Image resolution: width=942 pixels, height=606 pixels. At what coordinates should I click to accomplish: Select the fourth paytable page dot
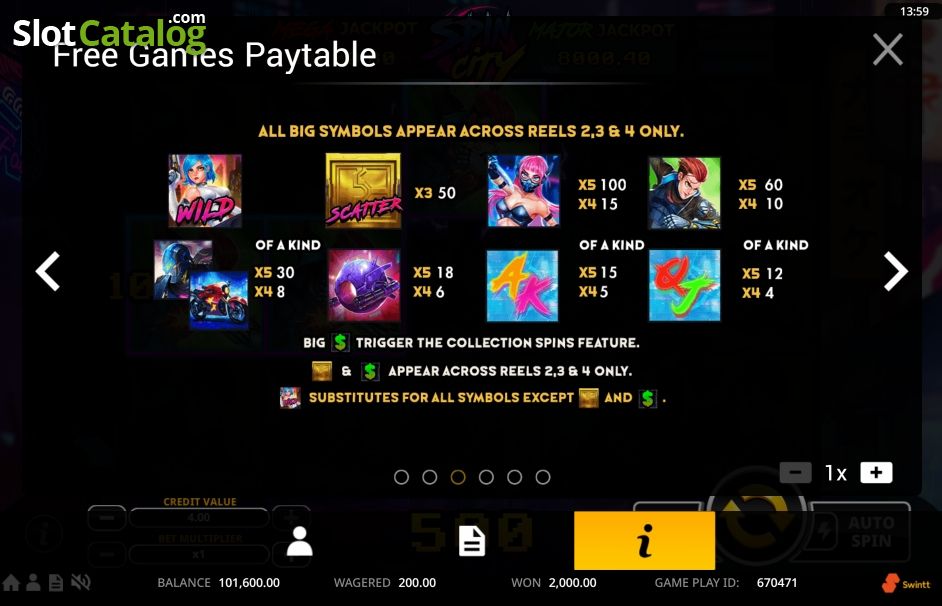pos(487,477)
